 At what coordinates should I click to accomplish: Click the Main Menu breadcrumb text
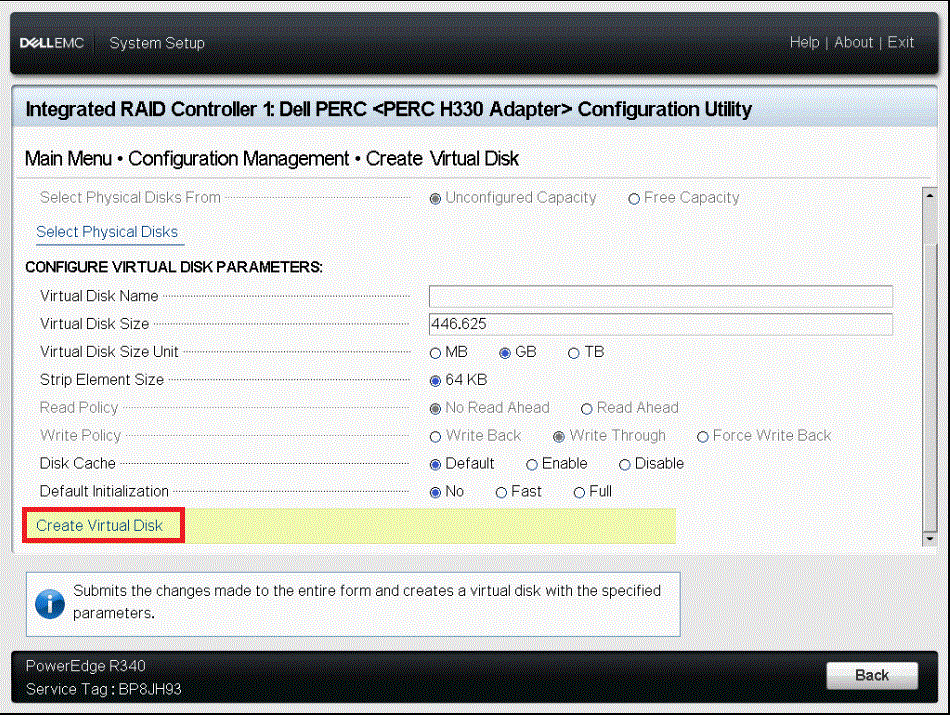point(68,159)
